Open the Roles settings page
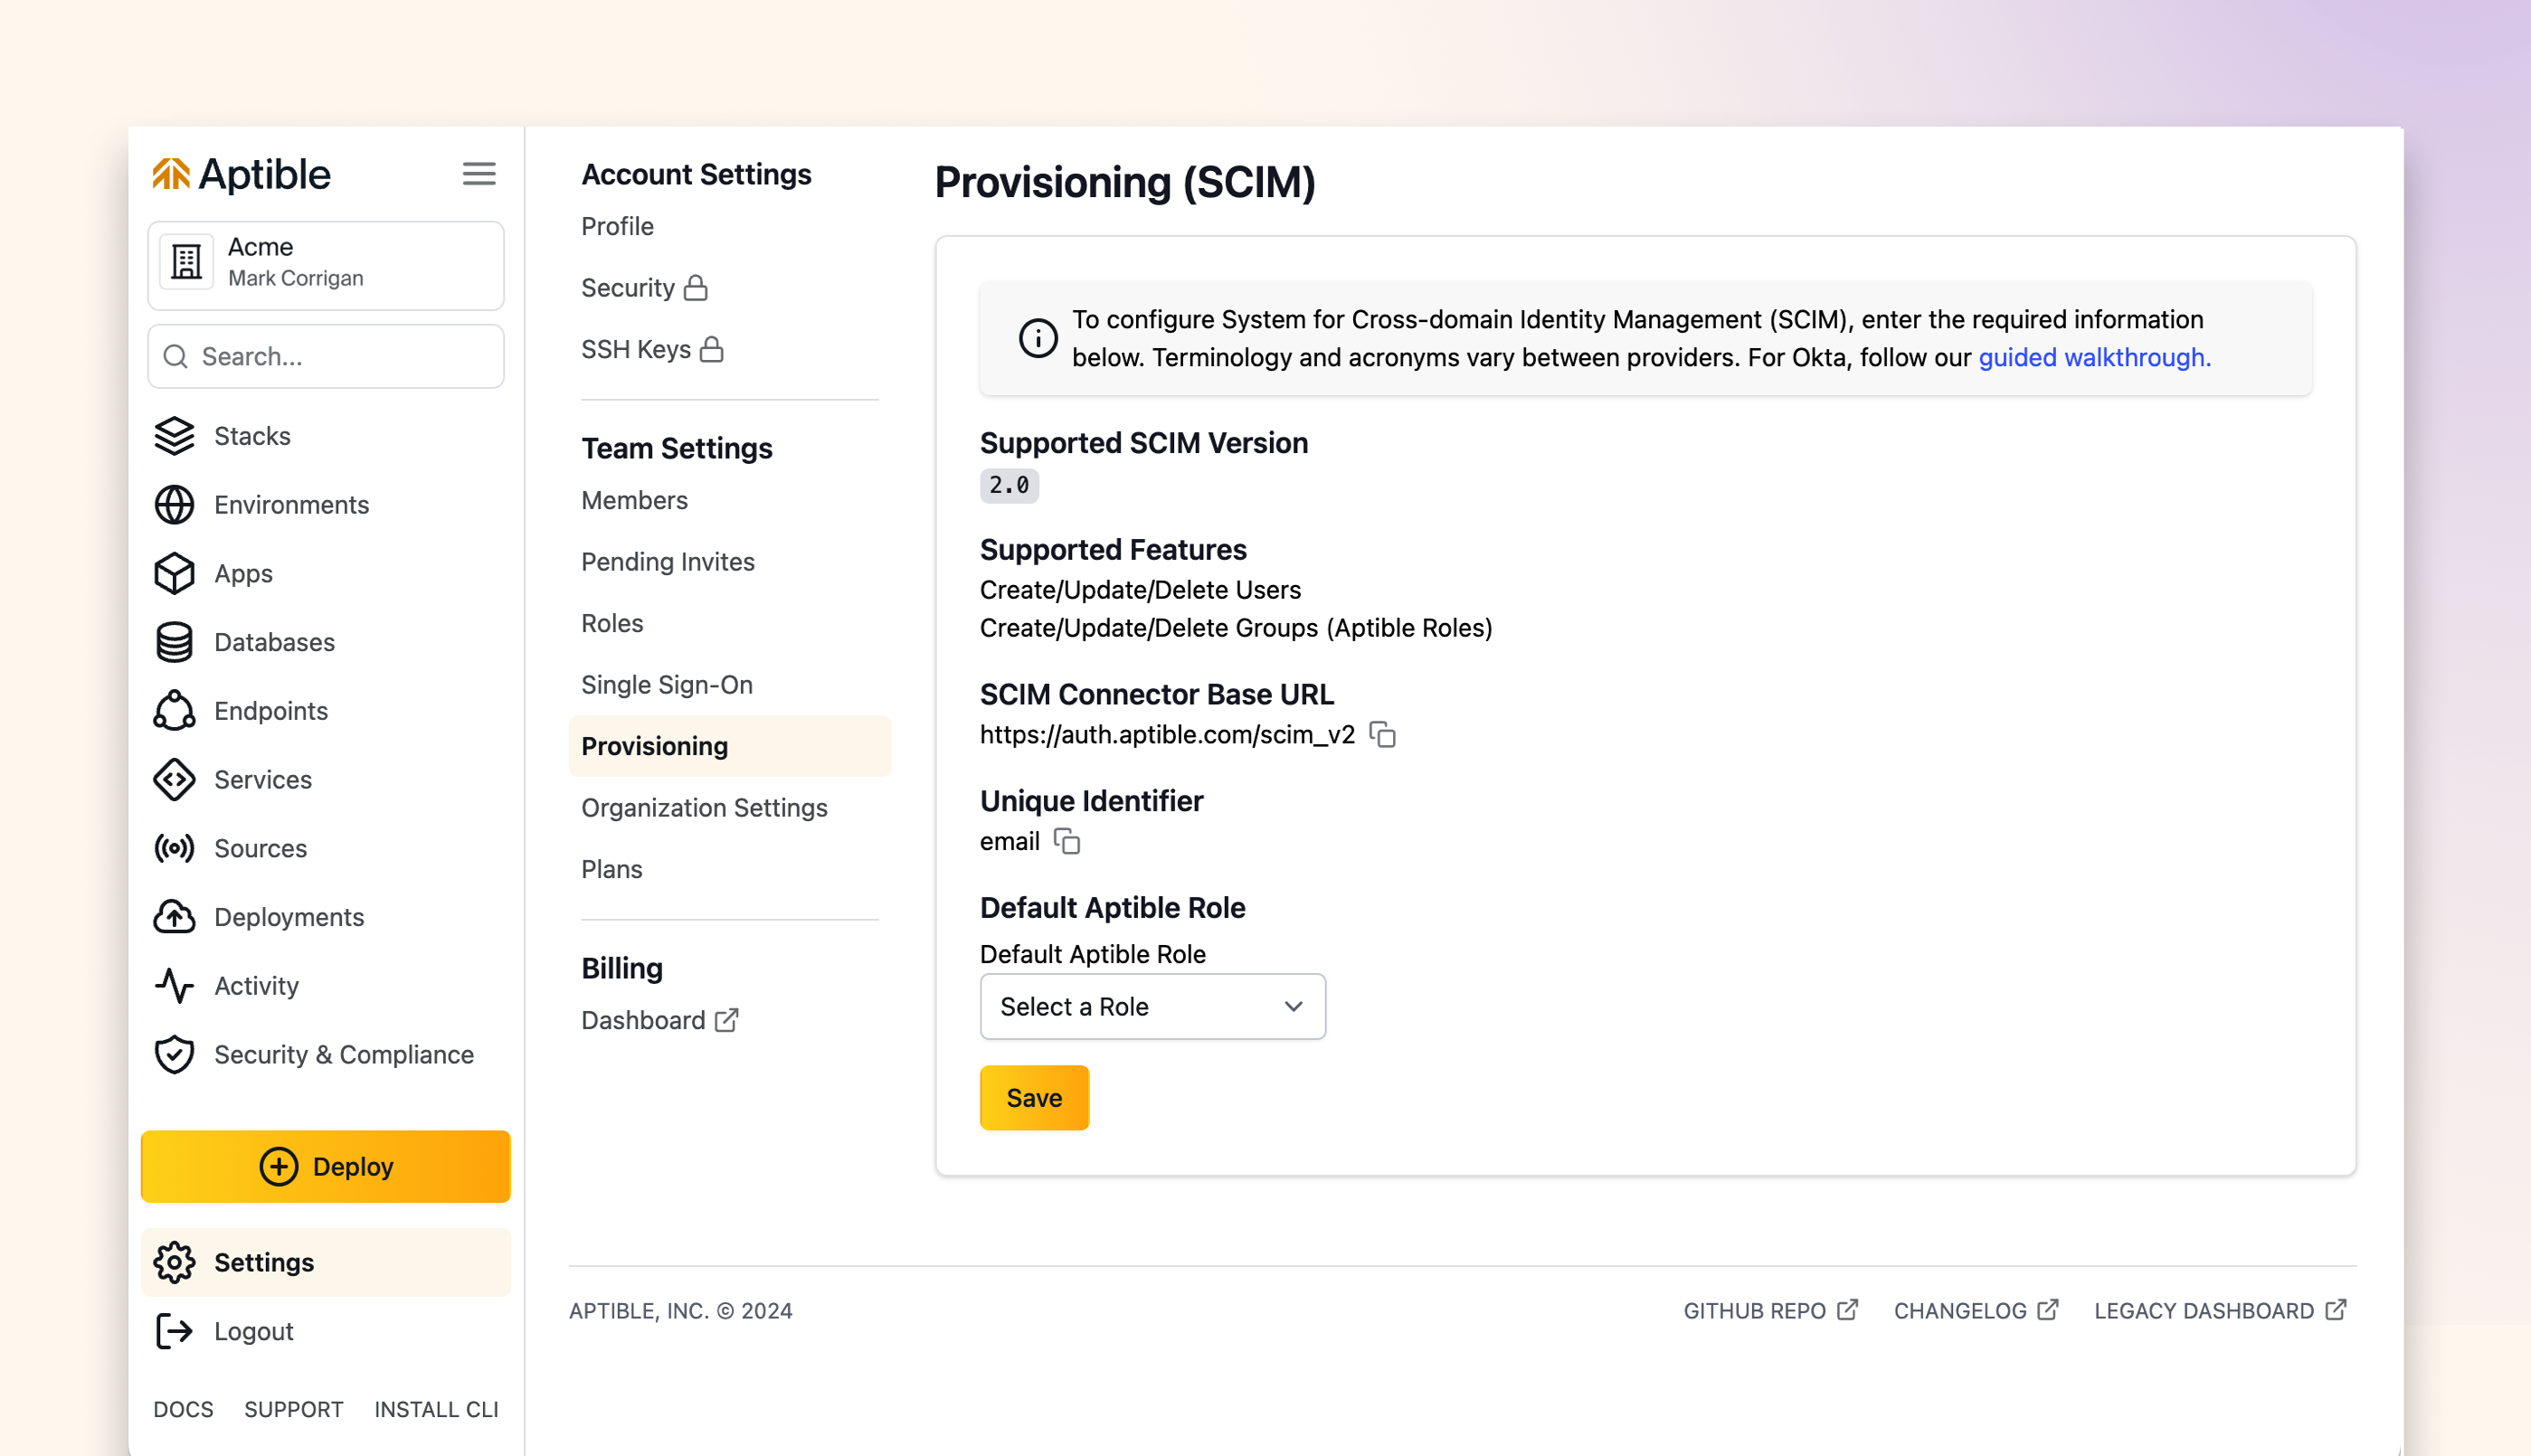Screen dimensions: 2531x1456 (612, 623)
